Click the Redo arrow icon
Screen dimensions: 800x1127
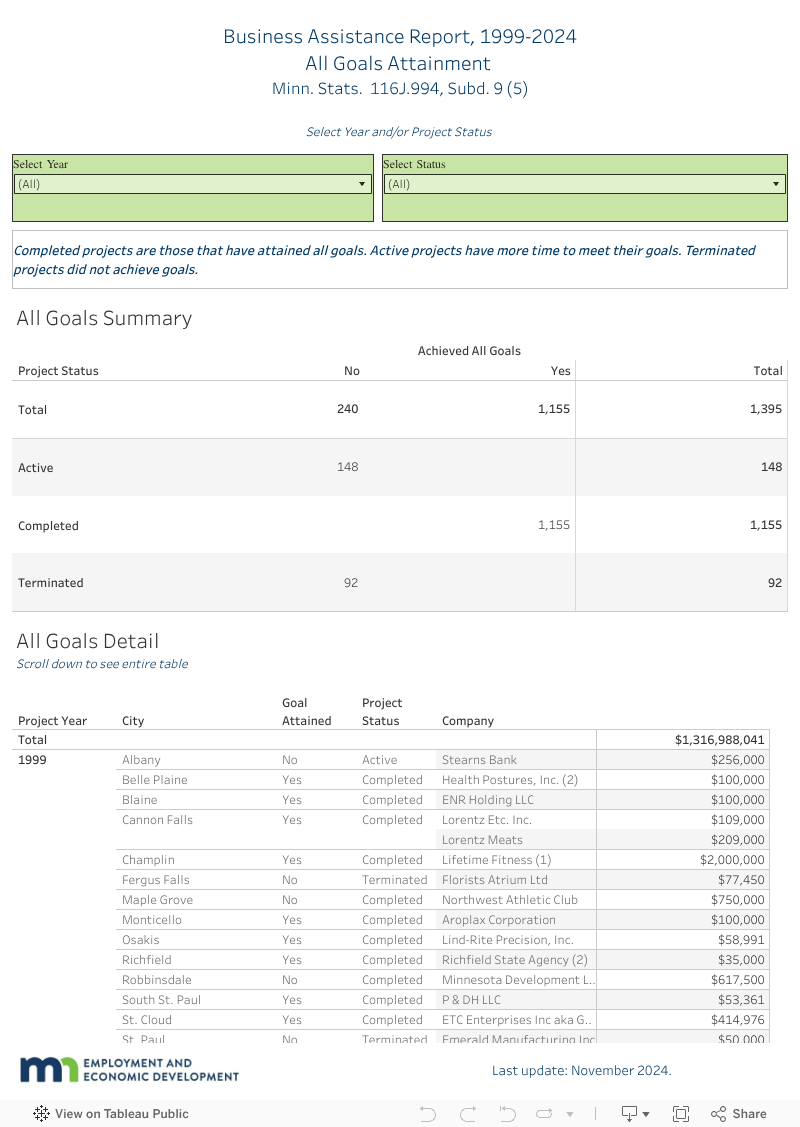click(x=467, y=1113)
